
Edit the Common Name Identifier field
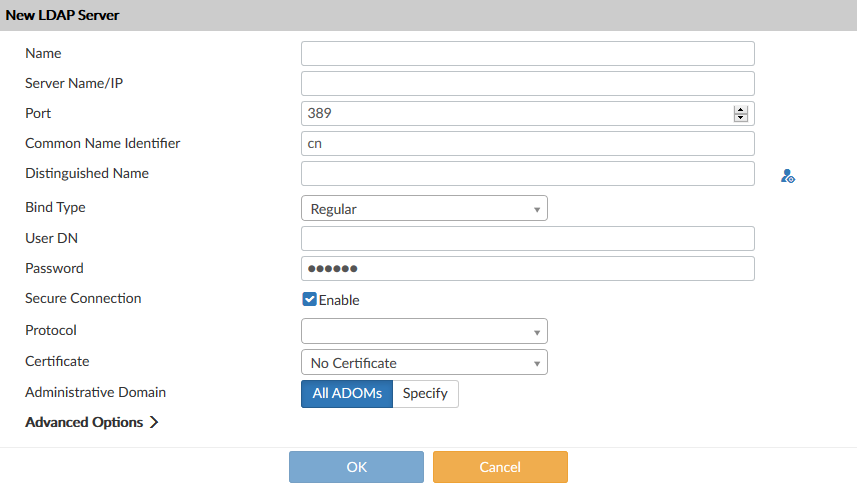point(527,143)
